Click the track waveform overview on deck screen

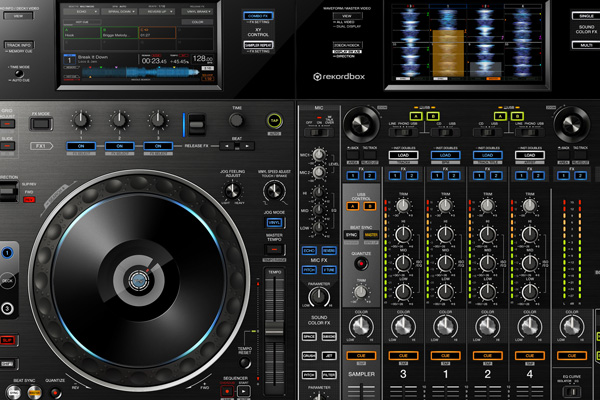[x=139, y=72]
